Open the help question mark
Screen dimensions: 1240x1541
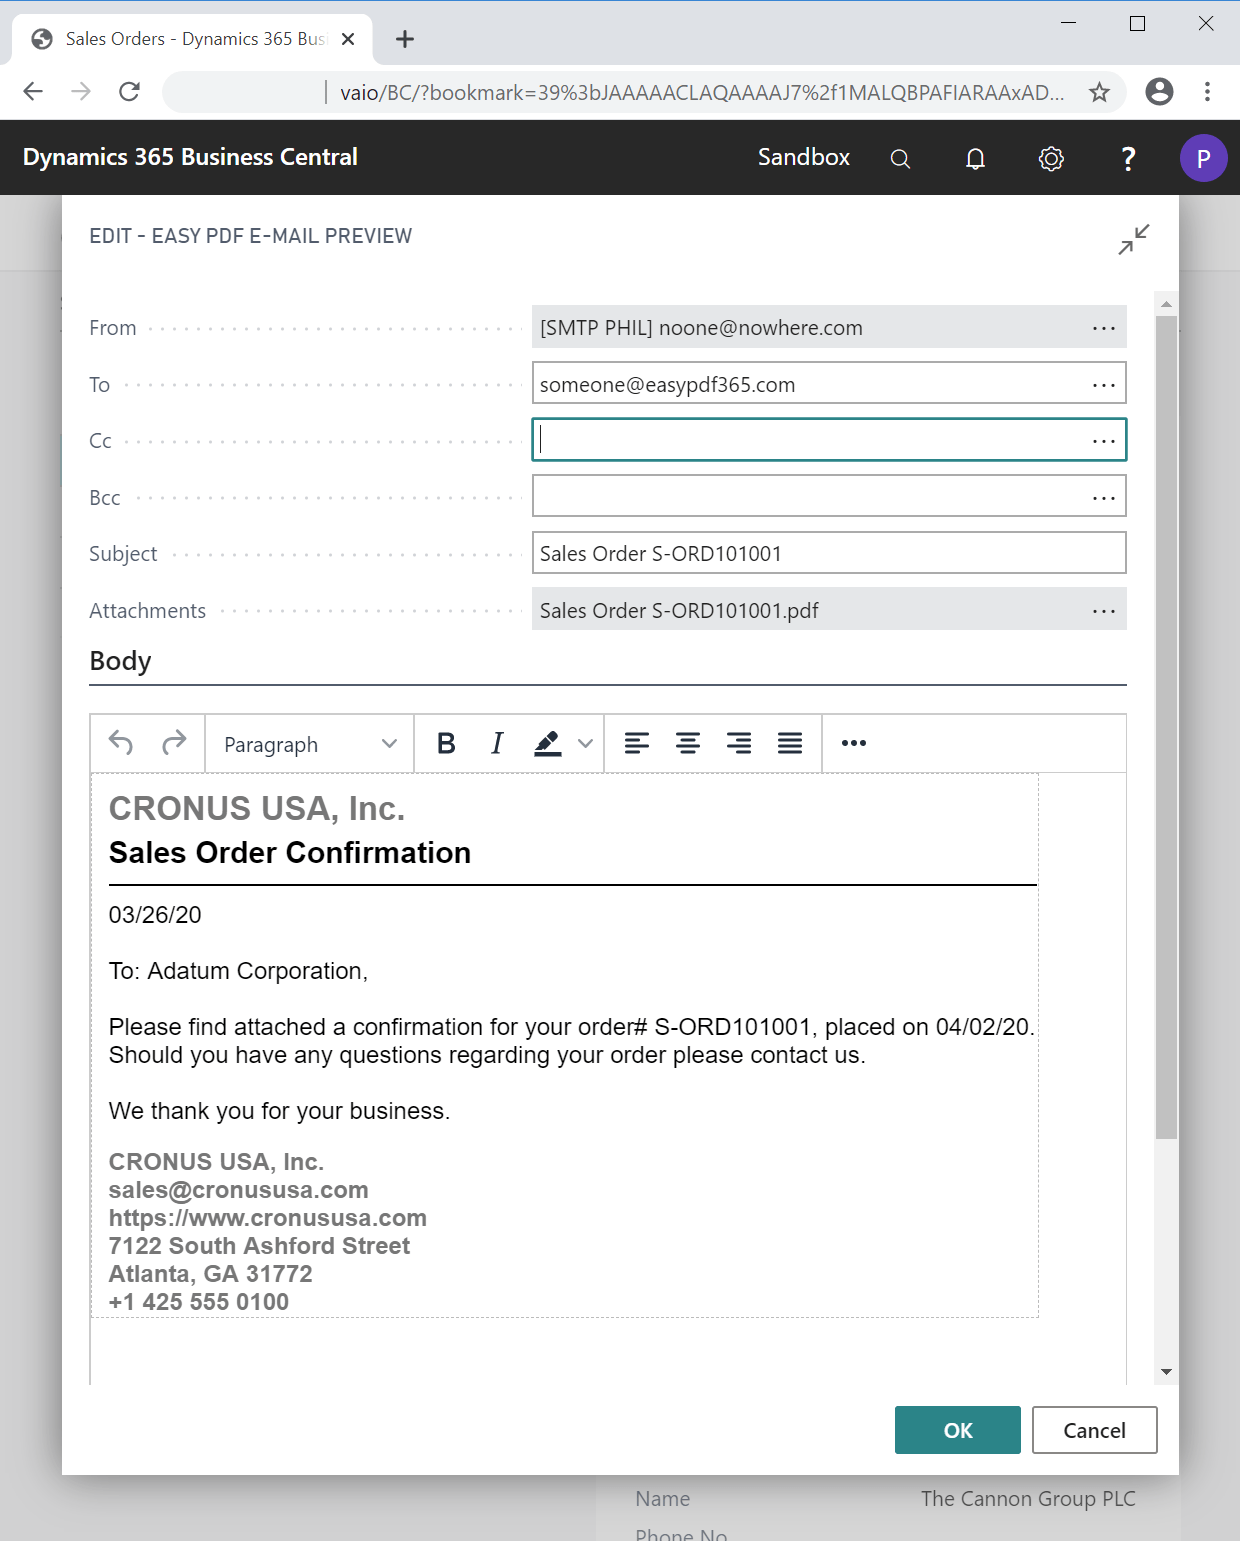pos(1127,158)
